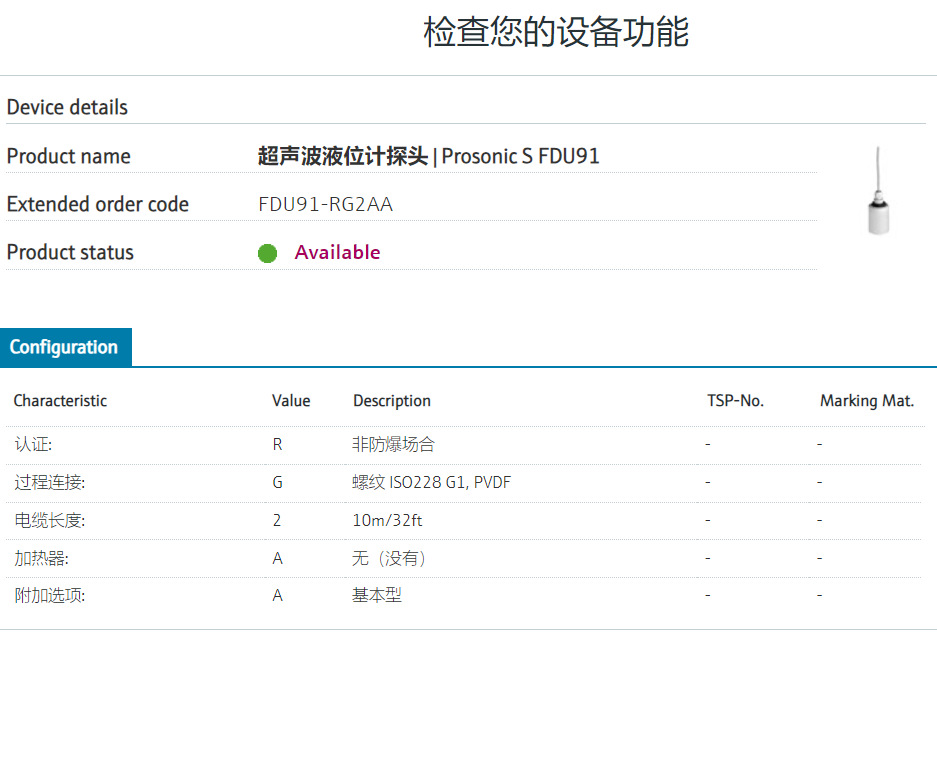
Task: Click the TSP-No. column header
Action: click(735, 401)
